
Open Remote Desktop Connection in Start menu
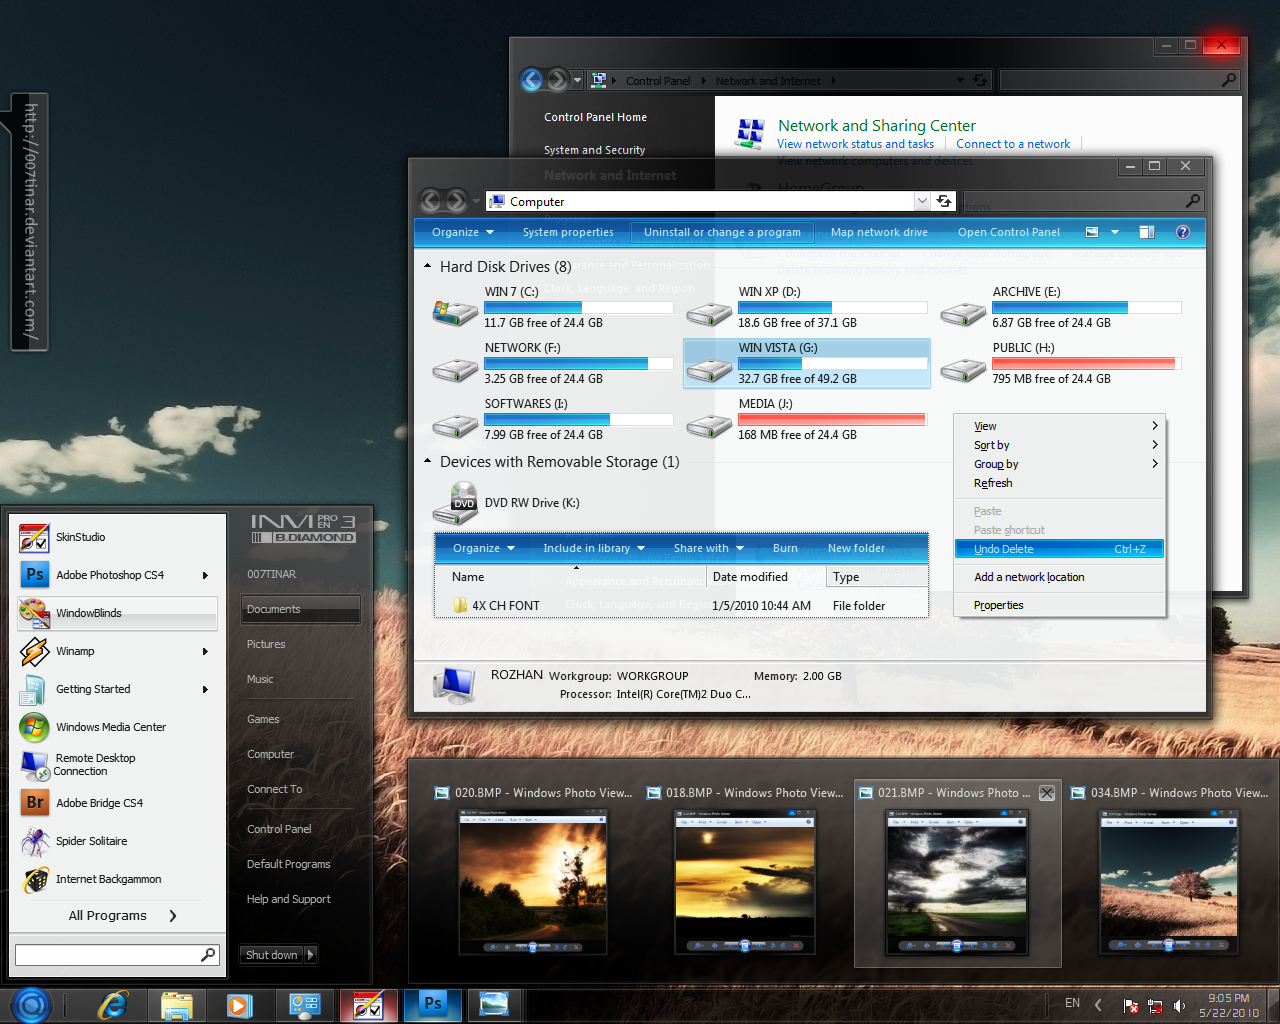117,765
